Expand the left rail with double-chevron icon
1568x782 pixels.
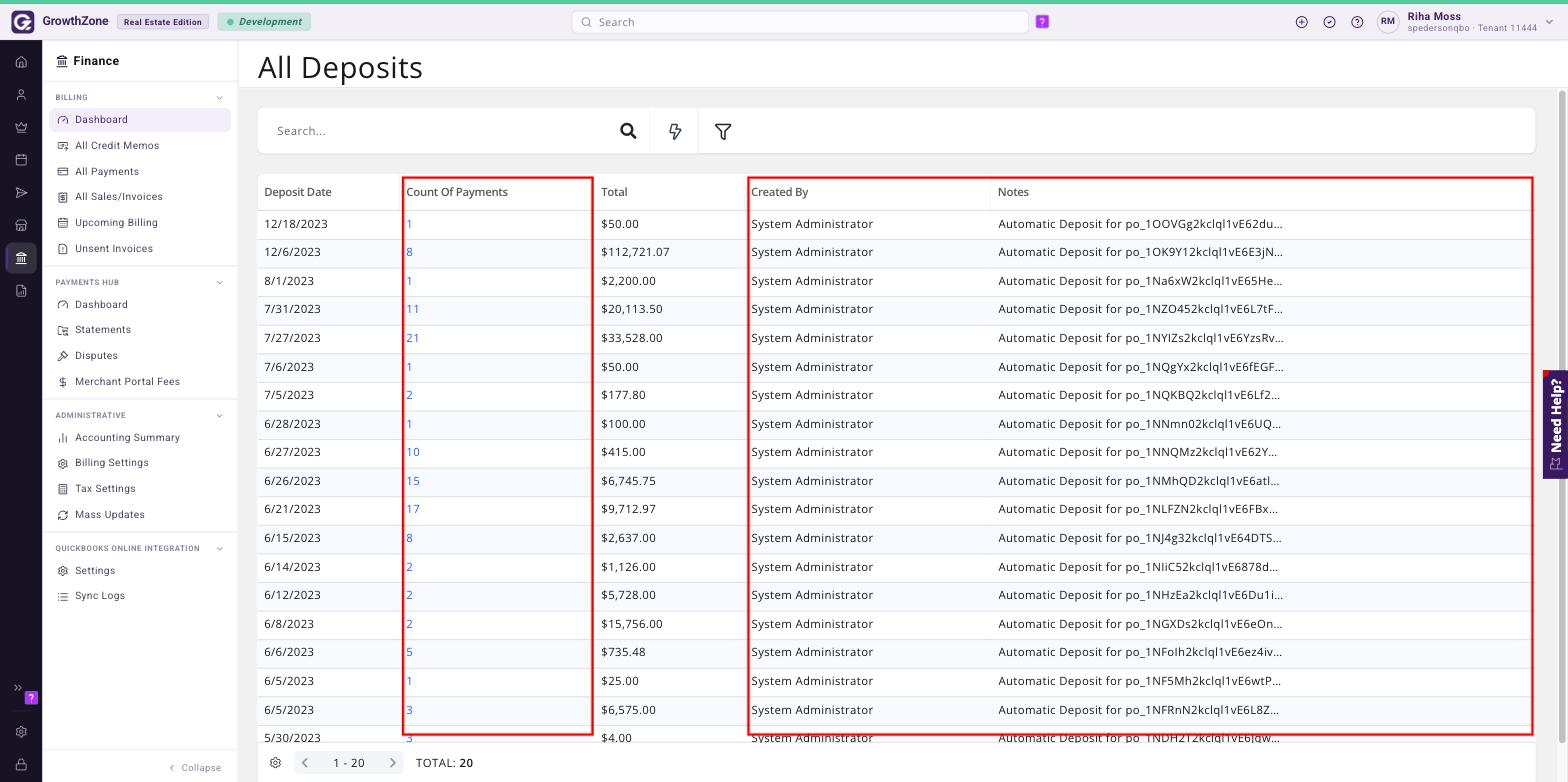(17, 688)
